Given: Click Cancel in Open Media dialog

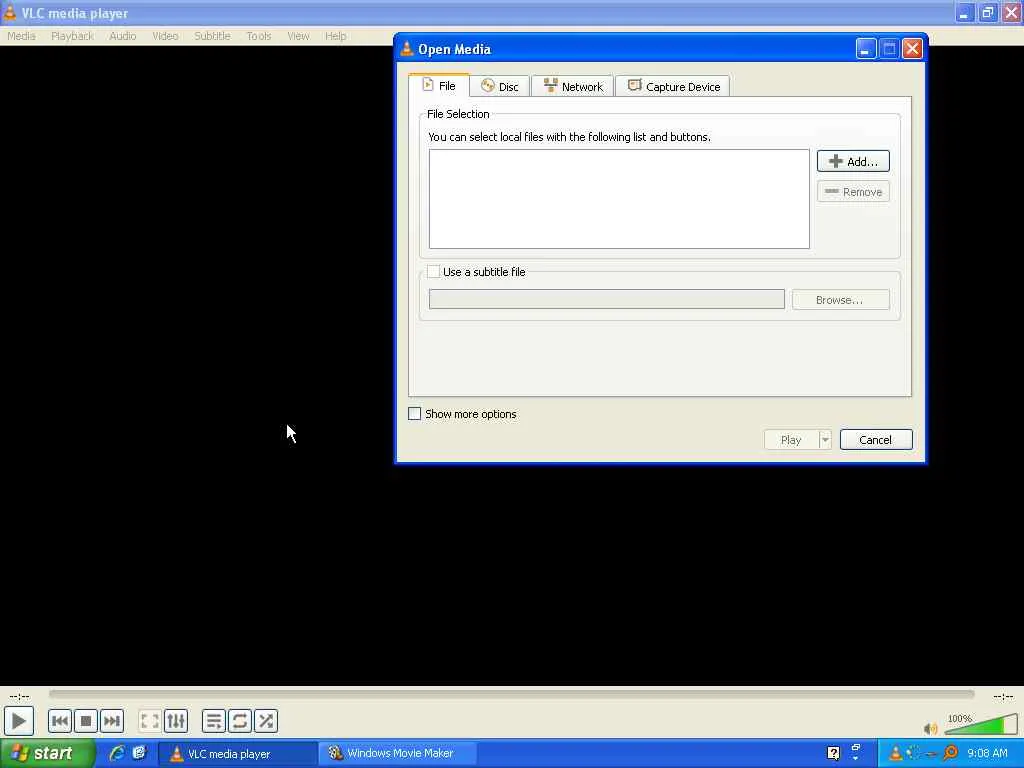Looking at the screenshot, I should [876, 440].
